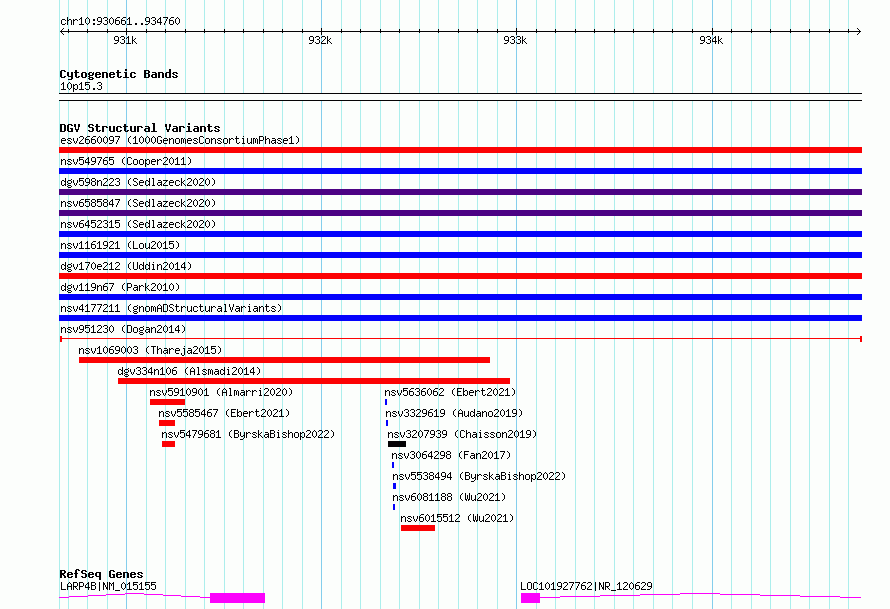Click the dgv334n106 (Alsmadi2014) red bar

click(x=314, y=381)
